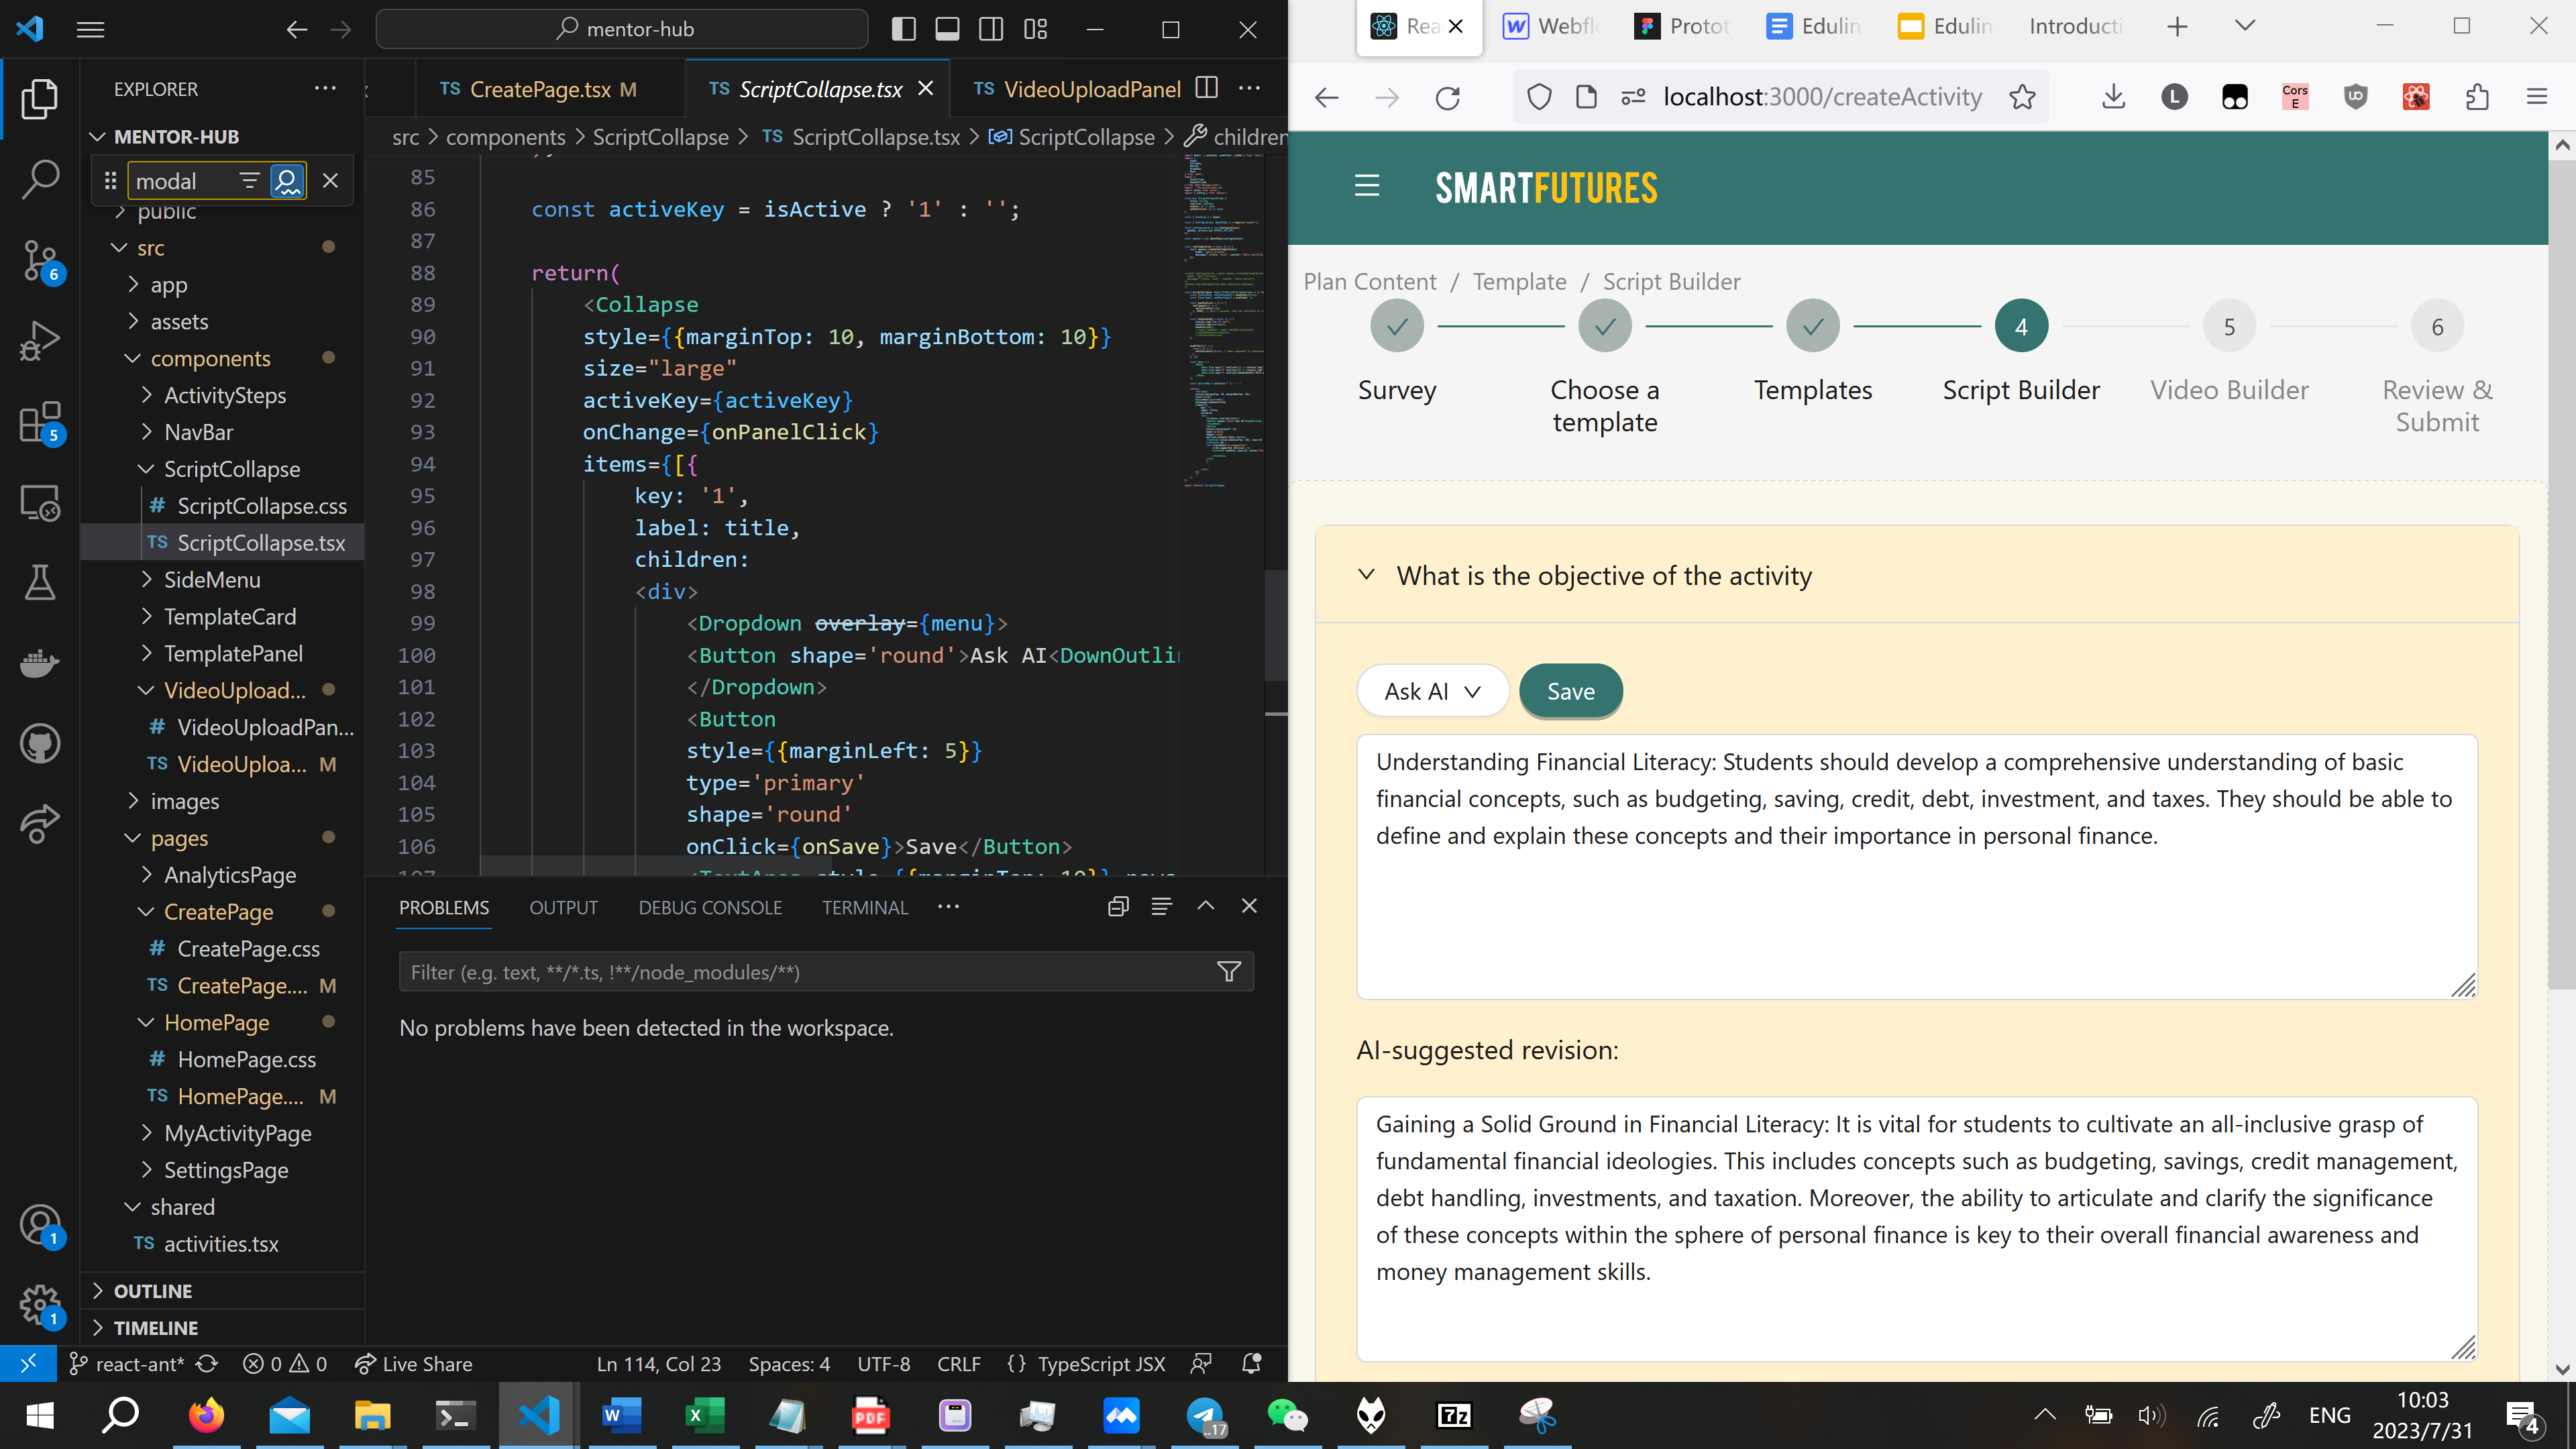Viewport: 2576px width, 1449px height.
Task: Toggle the bottom panel layout button
Action: pos(947,29)
